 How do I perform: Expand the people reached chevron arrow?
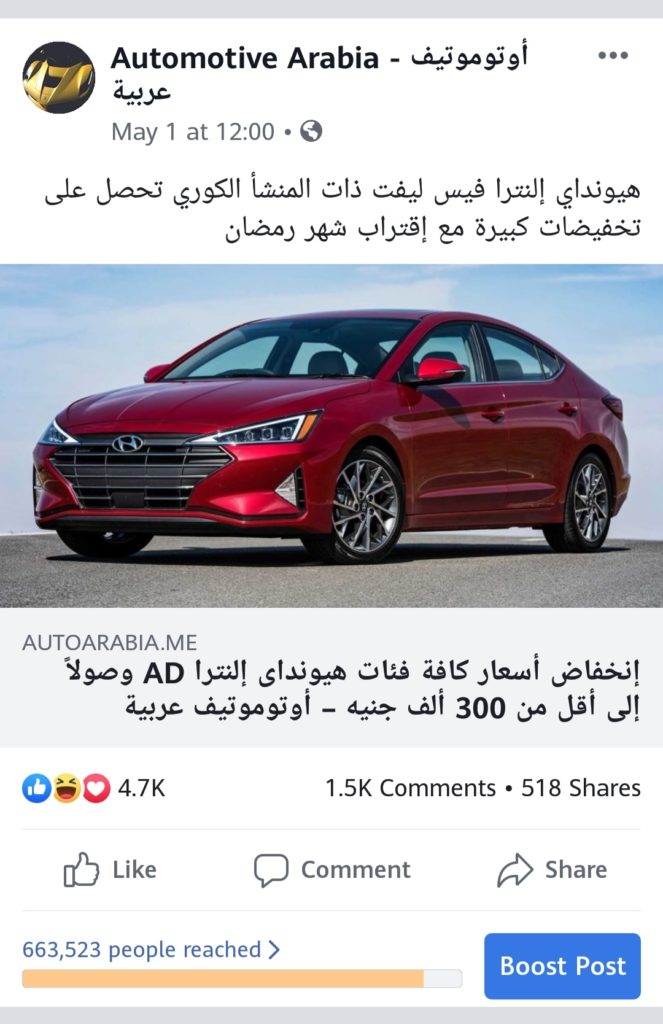(x=274, y=949)
